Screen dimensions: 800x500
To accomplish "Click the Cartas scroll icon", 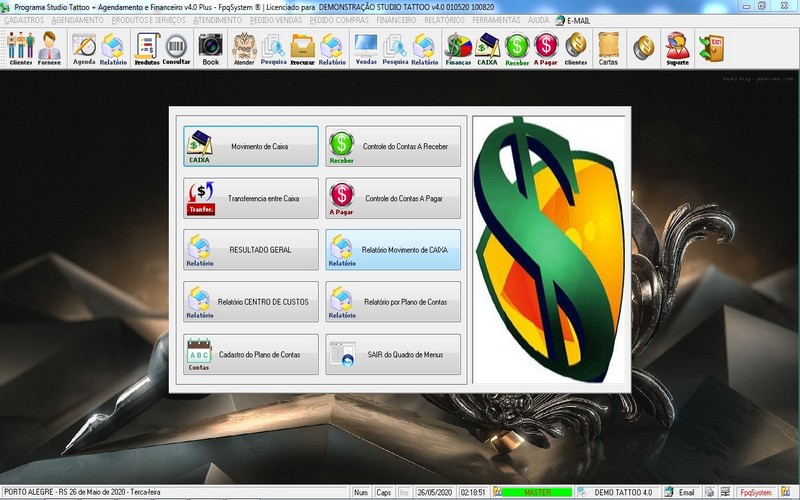I will tap(607, 47).
